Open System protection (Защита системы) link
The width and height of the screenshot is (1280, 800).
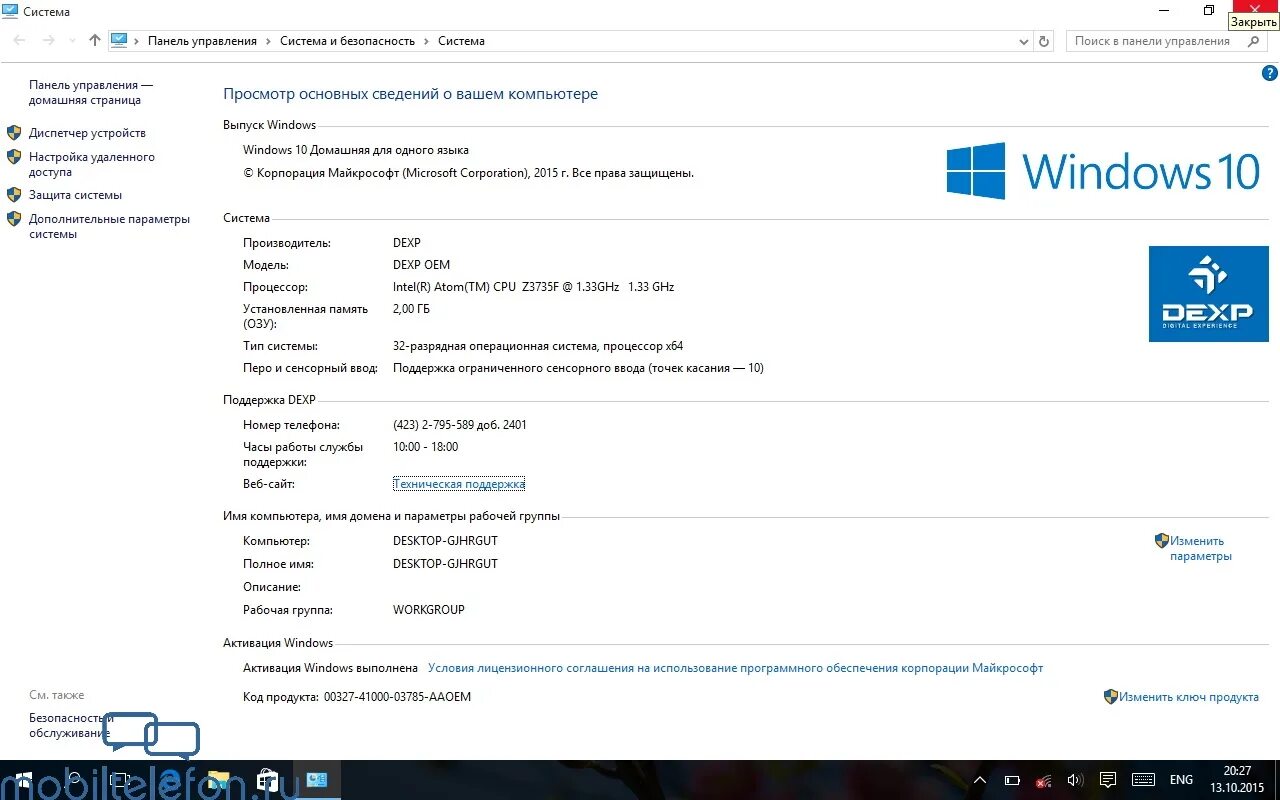(x=75, y=195)
